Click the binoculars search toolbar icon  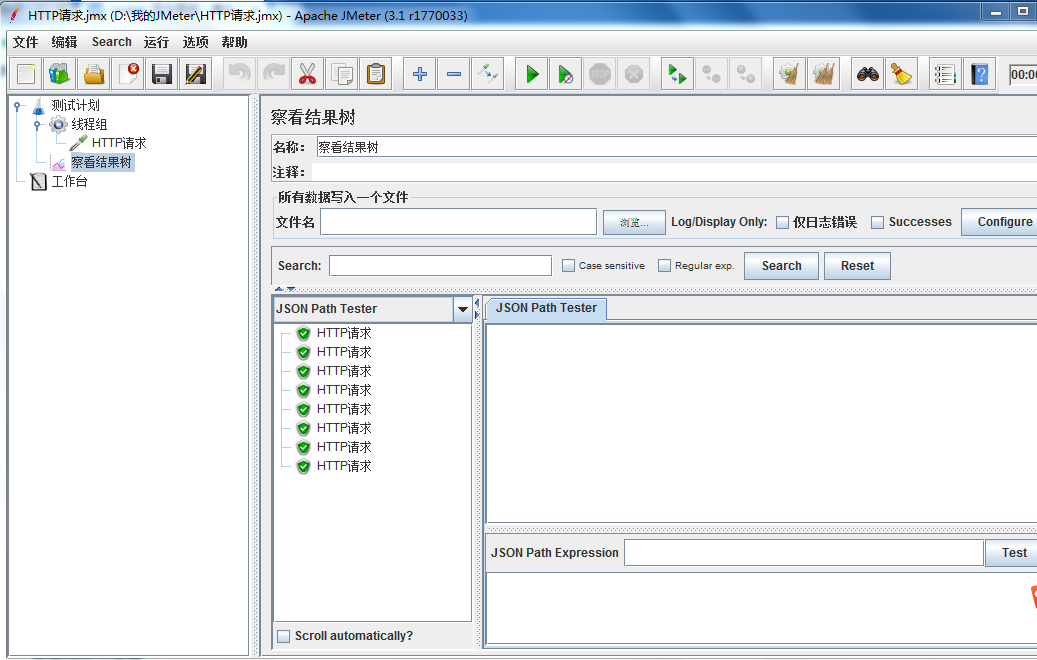tap(867, 73)
